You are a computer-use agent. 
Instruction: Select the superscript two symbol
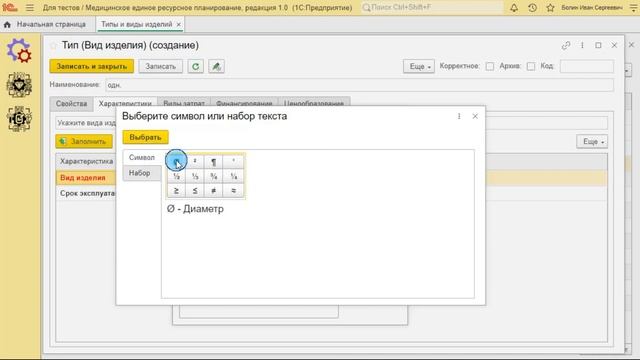[195, 161]
